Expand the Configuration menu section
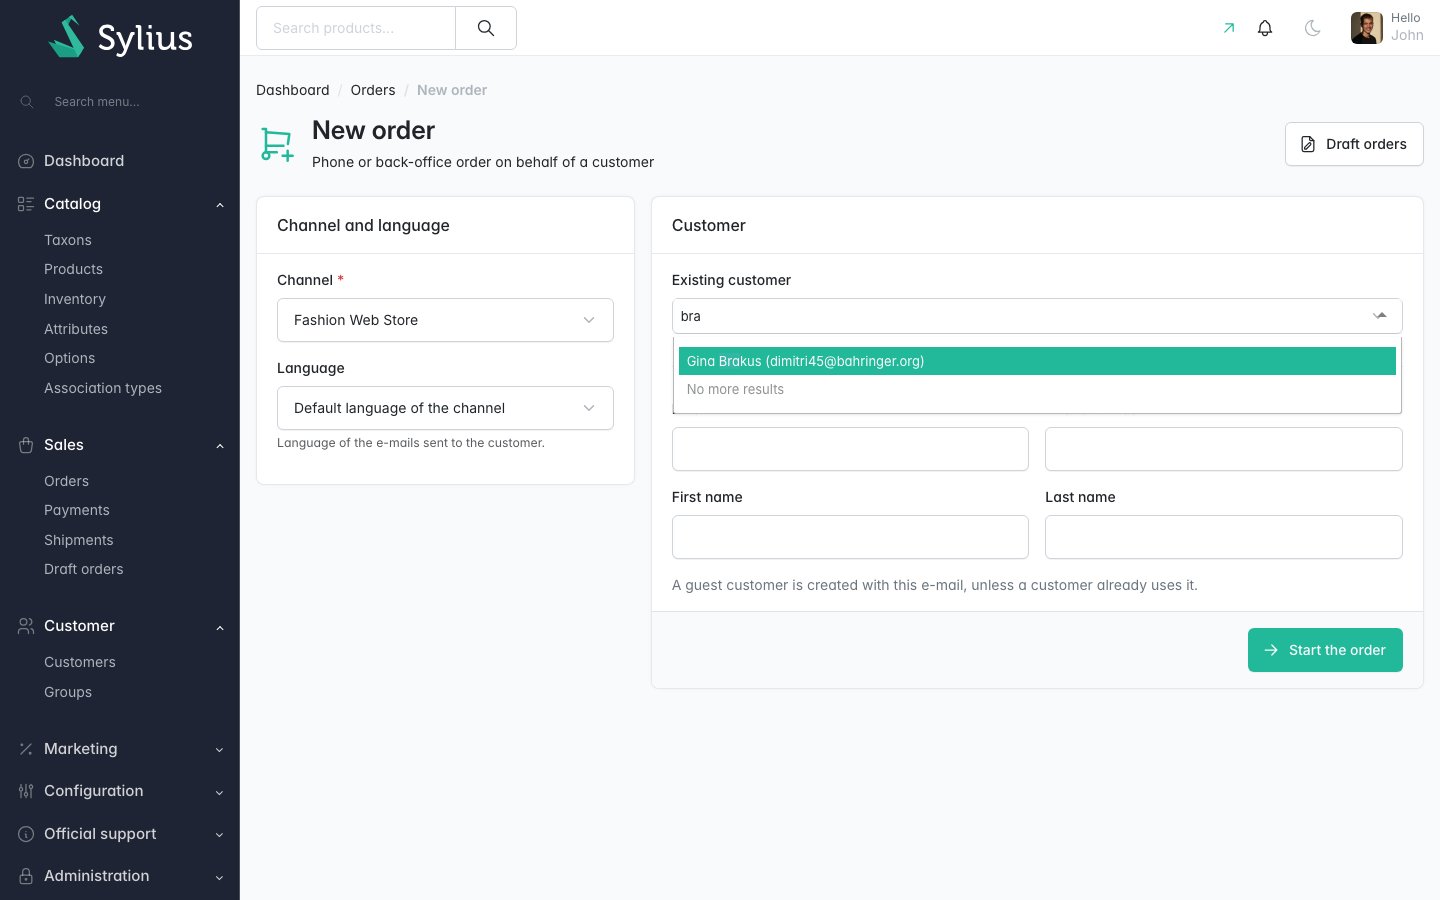Screen dimensions: 1440x900 (219, 792)
